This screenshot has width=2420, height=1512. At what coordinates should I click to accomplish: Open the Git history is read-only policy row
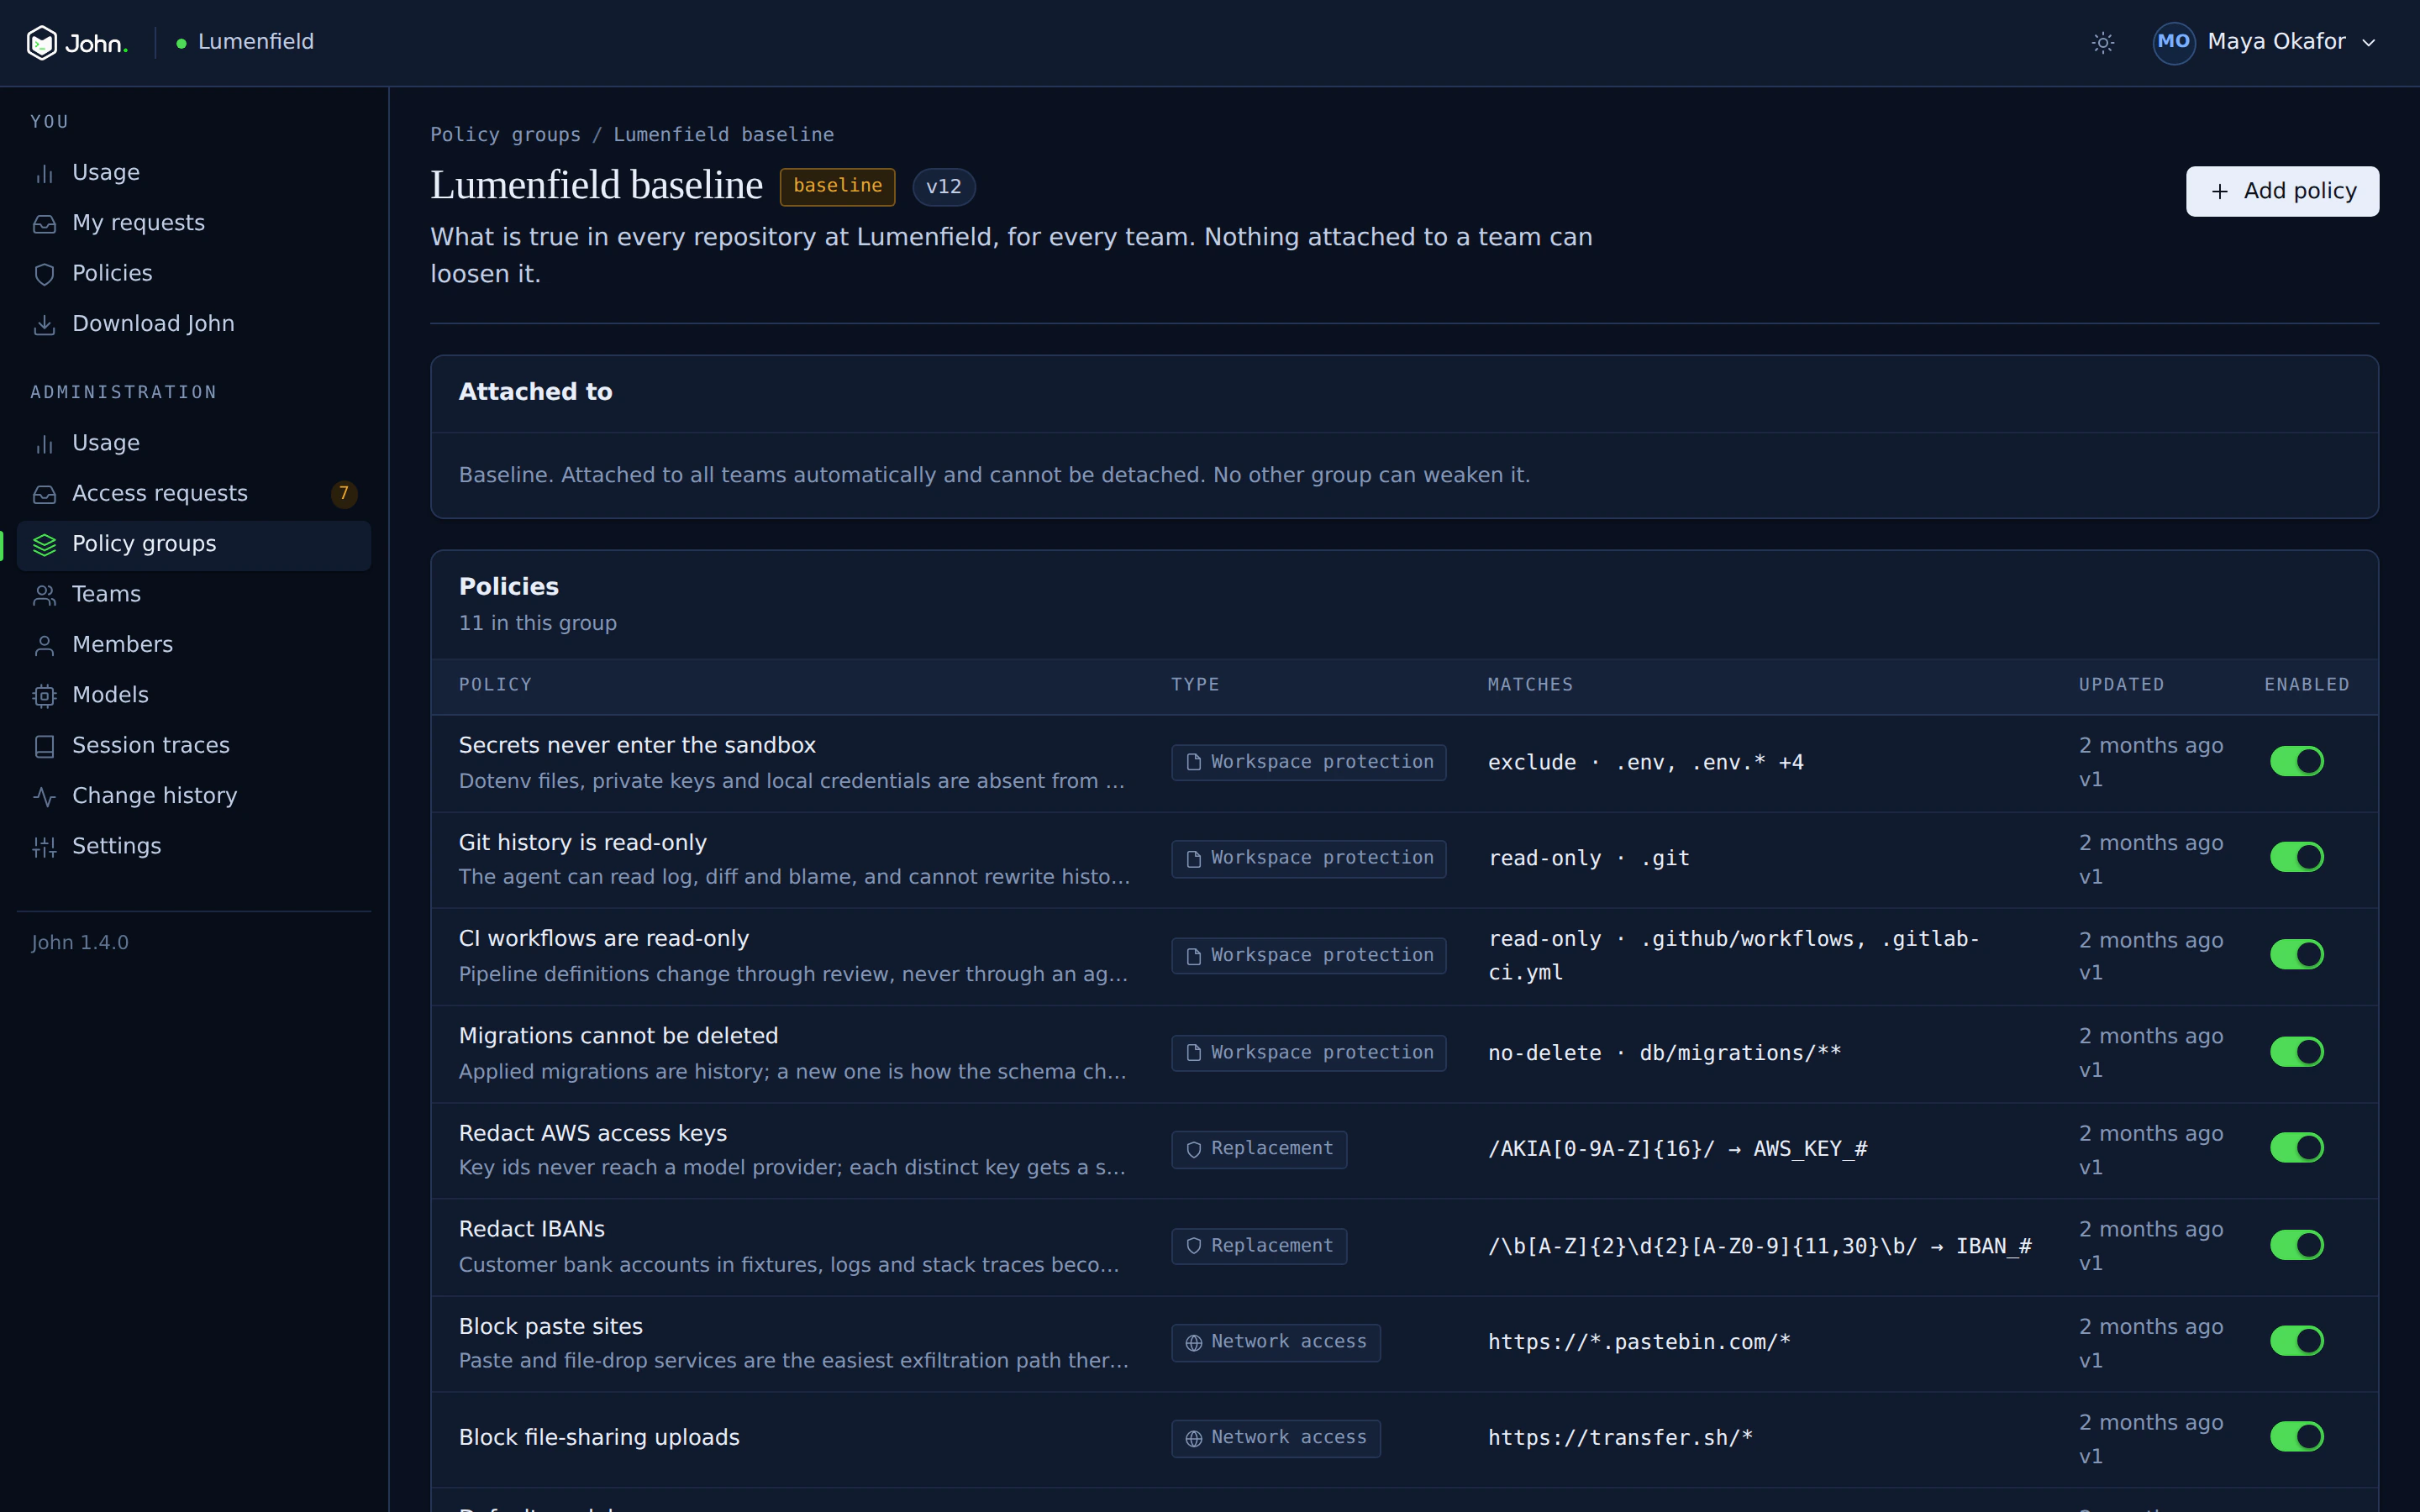coord(1404,859)
